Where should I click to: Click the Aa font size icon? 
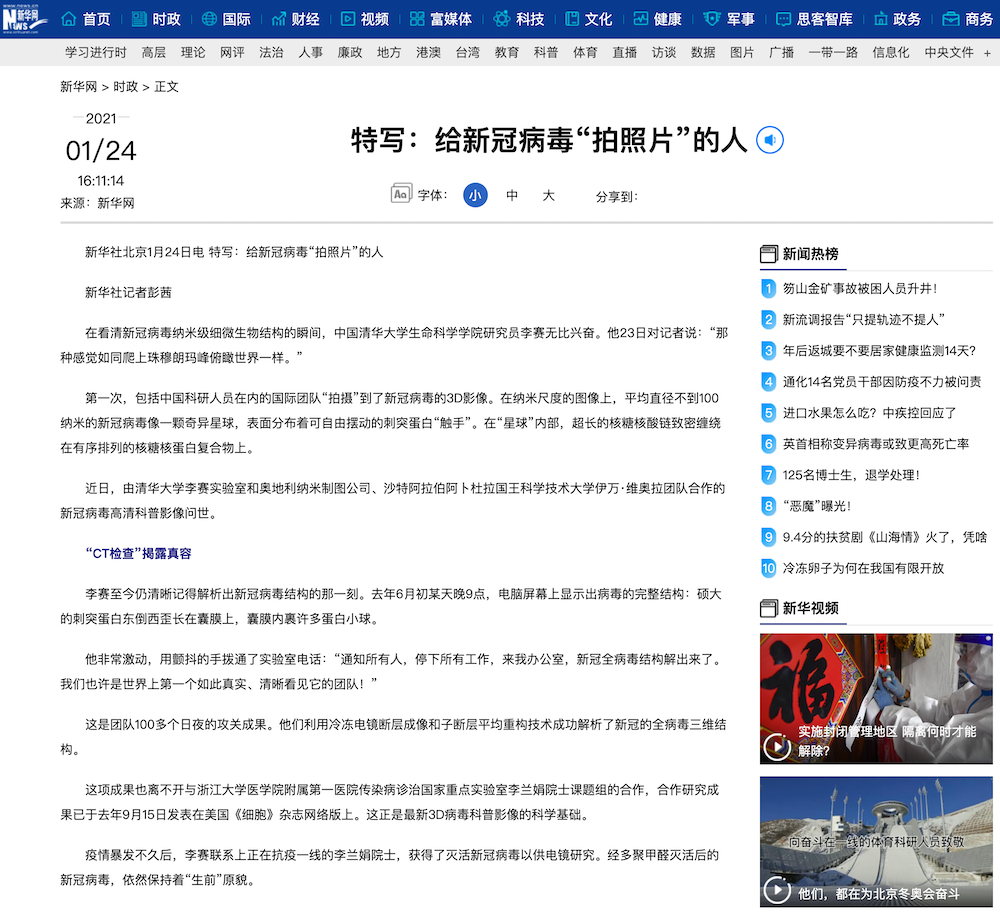(401, 193)
